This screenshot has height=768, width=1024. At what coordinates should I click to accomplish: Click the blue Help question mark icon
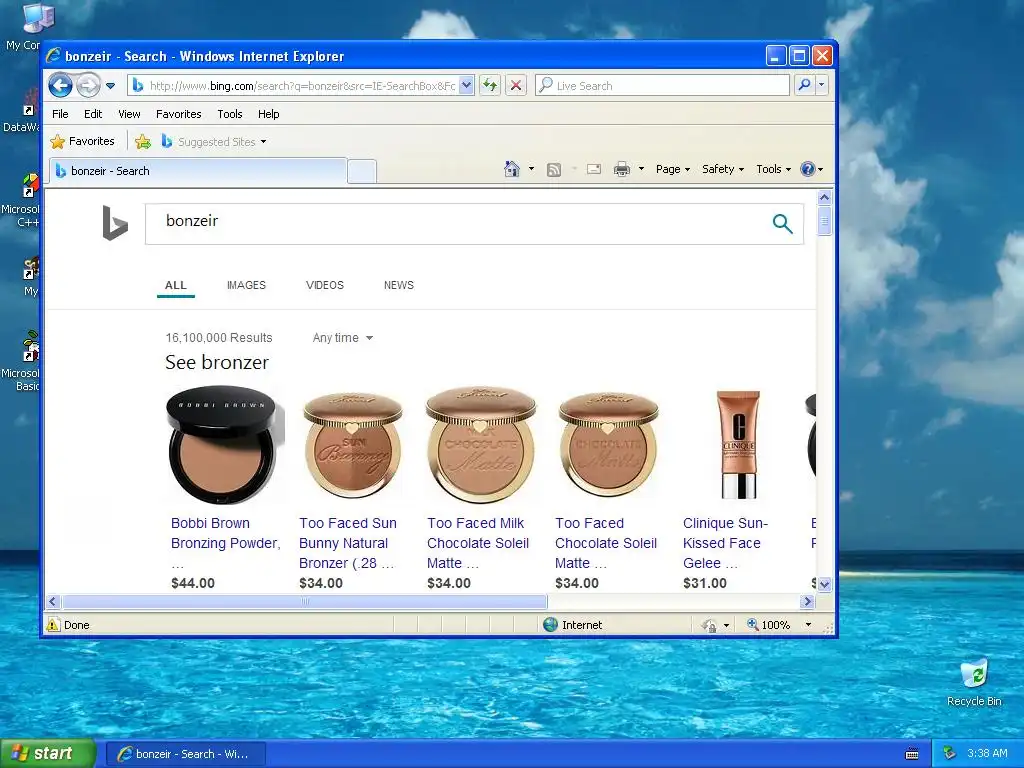tap(808, 169)
